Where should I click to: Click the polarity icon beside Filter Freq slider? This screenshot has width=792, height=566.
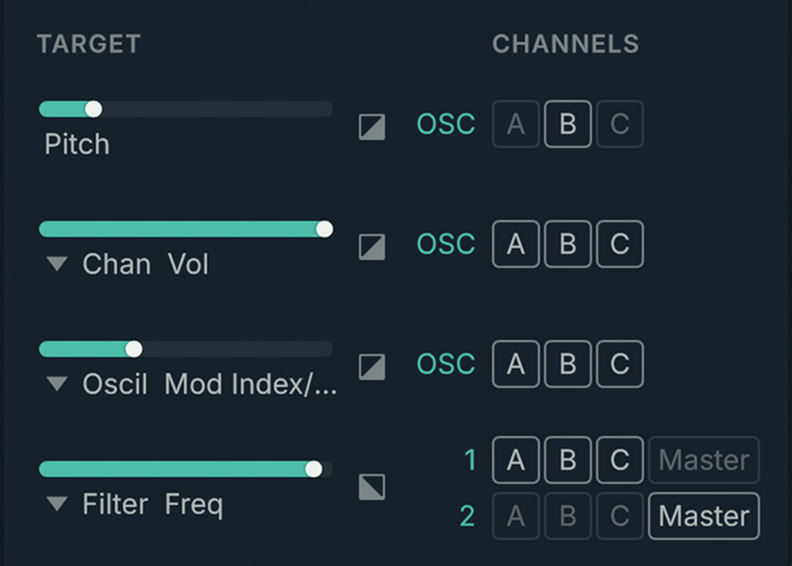[372, 487]
